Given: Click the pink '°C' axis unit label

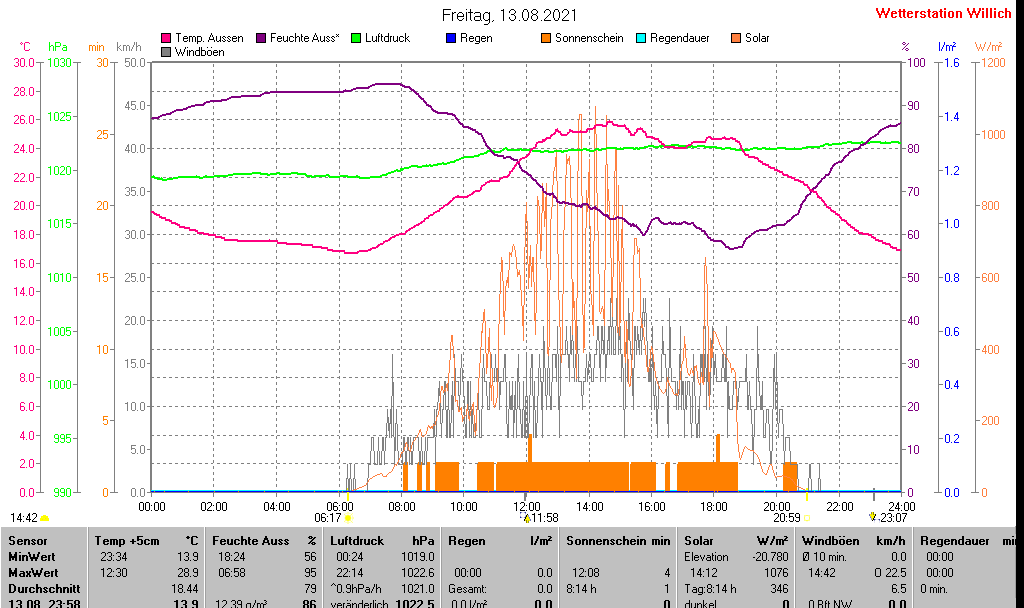Looking at the screenshot, I should (25, 47).
